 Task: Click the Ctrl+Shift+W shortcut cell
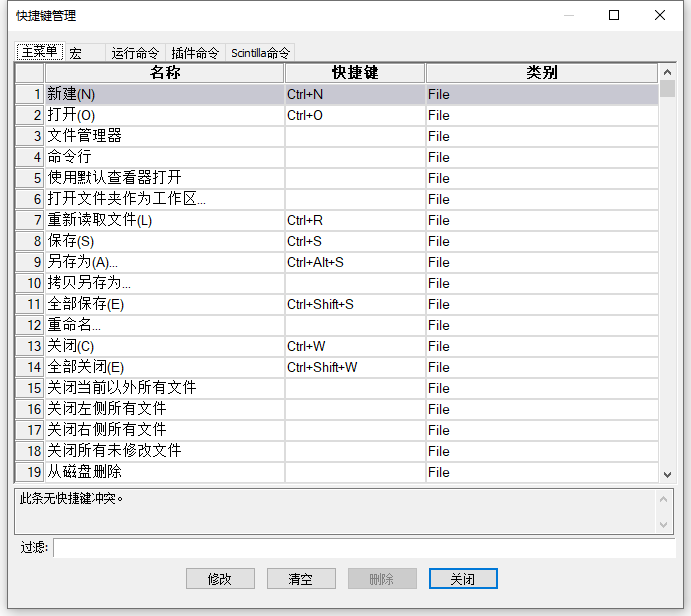pos(355,367)
